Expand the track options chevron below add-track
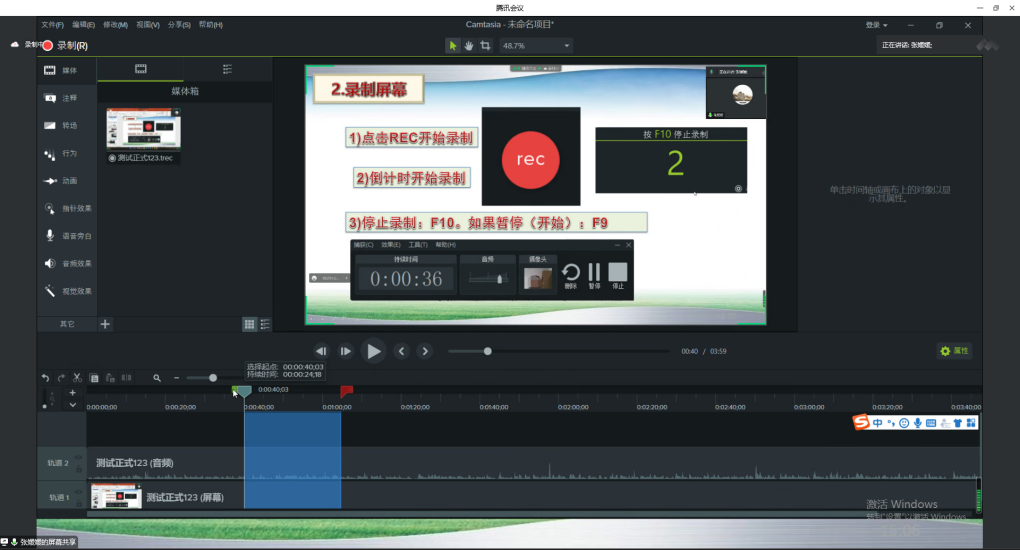The height and width of the screenshot is (550, 1020). [72, 405]
